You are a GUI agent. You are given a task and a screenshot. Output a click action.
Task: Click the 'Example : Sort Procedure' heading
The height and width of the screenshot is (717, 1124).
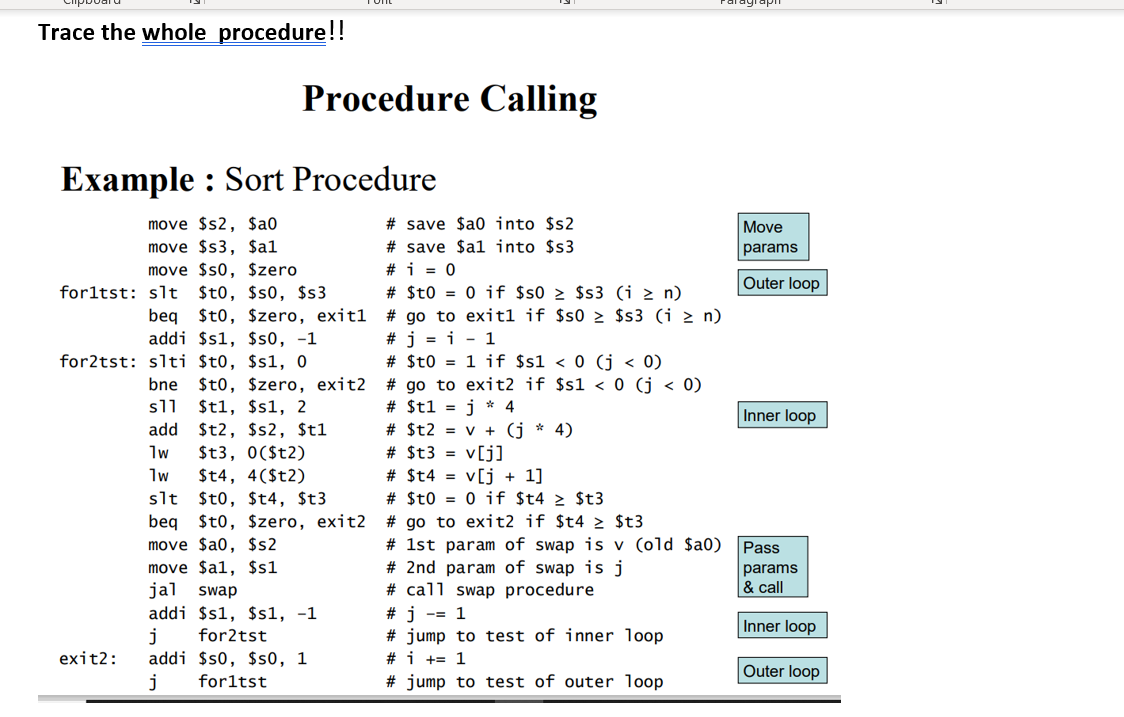[x=248, y=180]
